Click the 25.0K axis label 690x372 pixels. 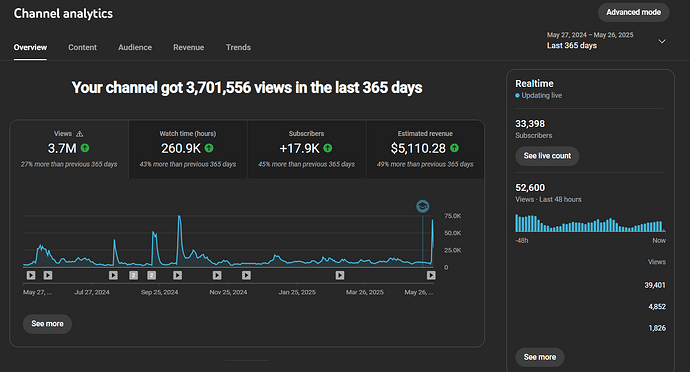(x=452, y=250)
